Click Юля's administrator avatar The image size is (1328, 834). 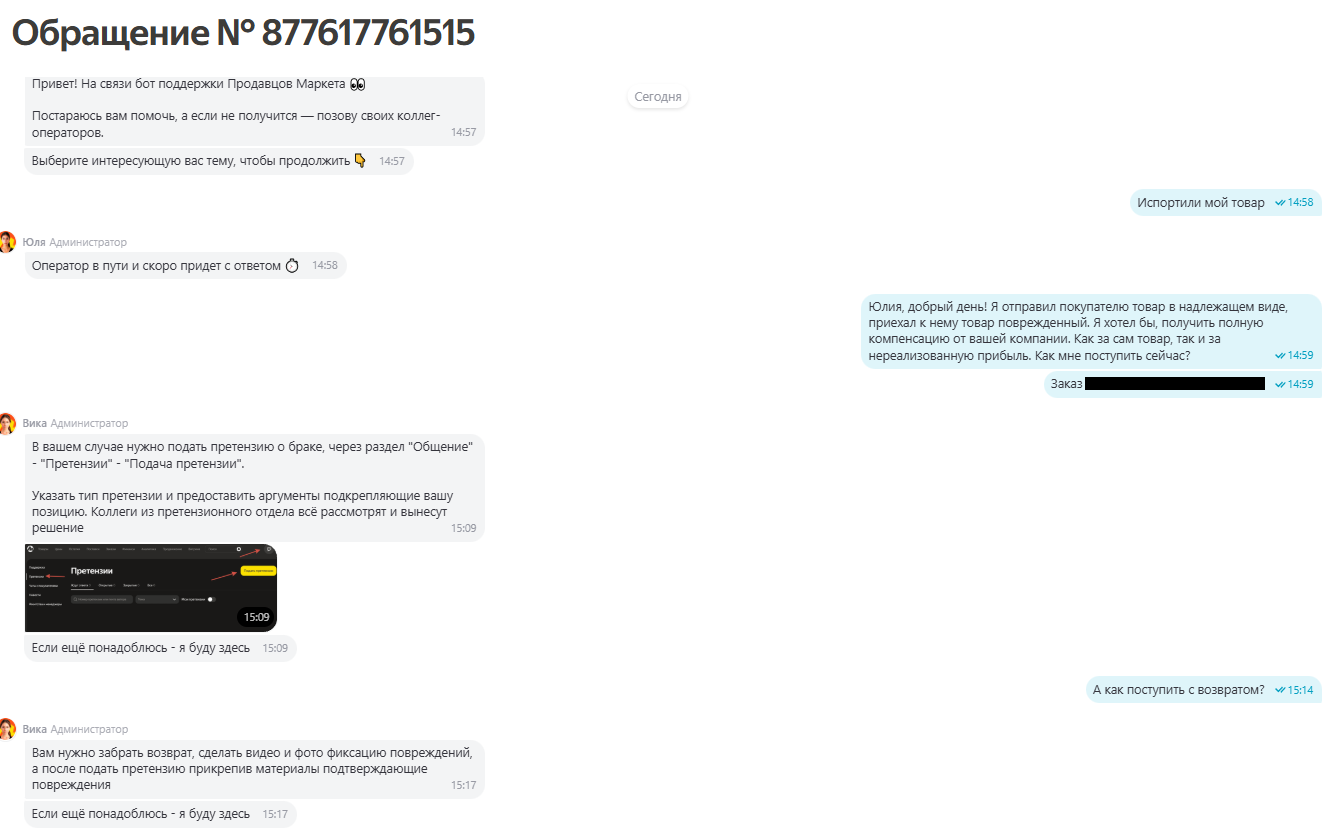click(x=7, y=242)
